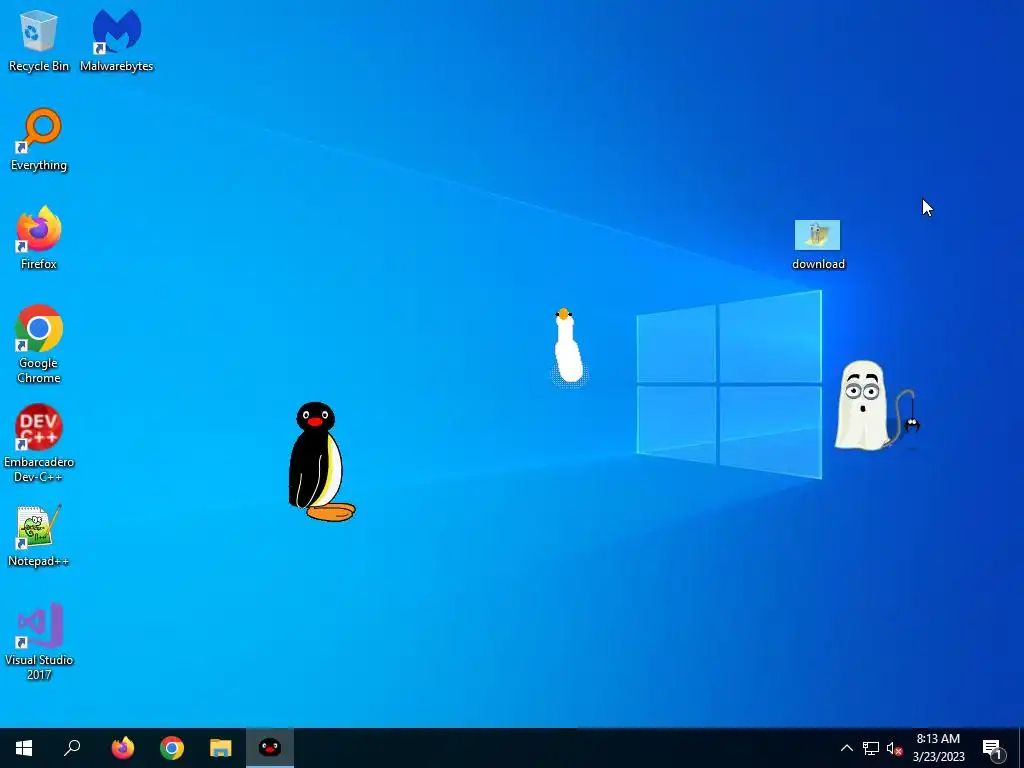1024x768 pixels.
Task: Open Chrome from the taskbar
Action: (x=172, y=748)
